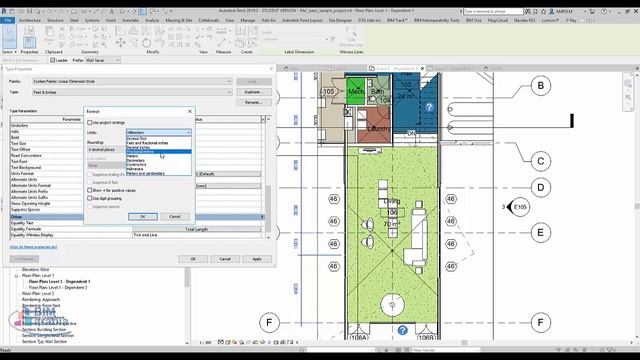Open the Architecture ribbon tab
This screenshot has height=360, width=640.
[30, 20]
